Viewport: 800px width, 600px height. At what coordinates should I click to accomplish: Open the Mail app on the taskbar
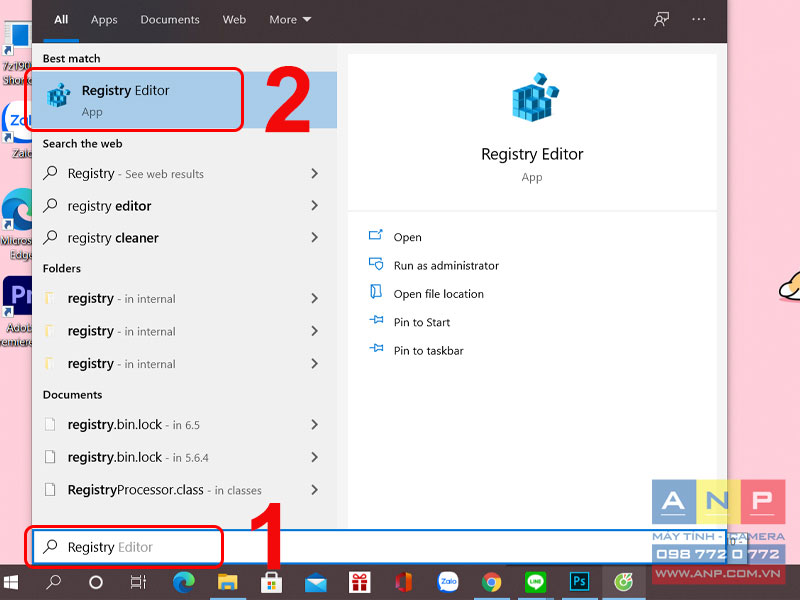coord(316,583)
